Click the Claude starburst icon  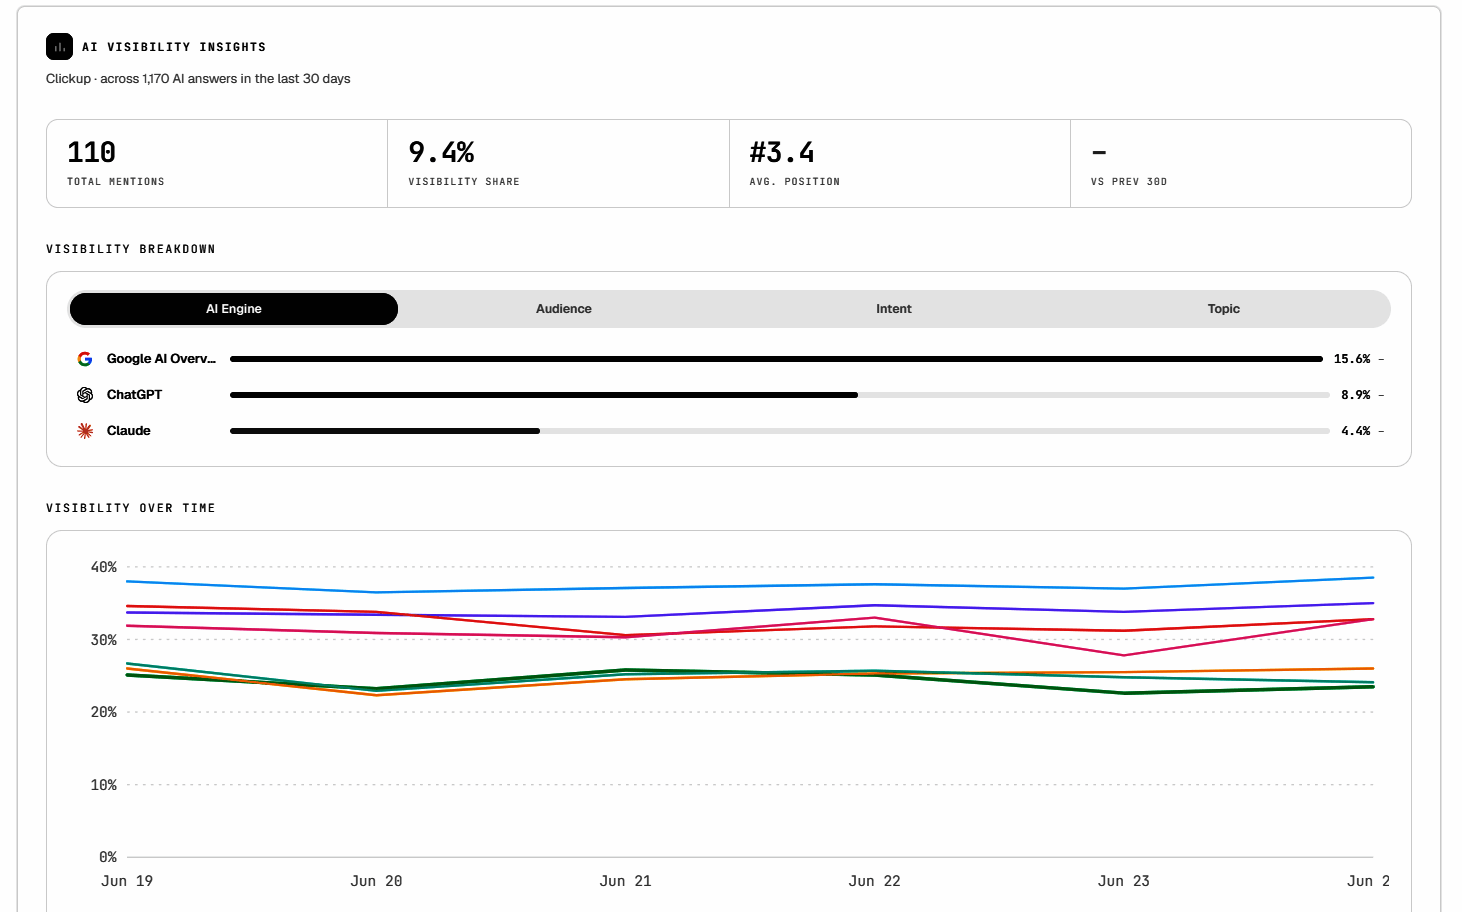point(85,431)
